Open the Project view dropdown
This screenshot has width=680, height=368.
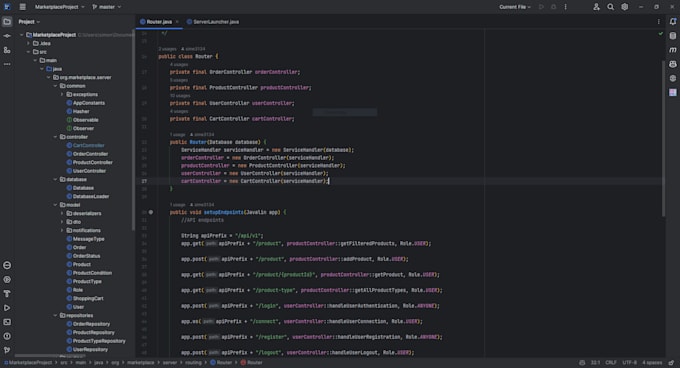pos(29,22)
